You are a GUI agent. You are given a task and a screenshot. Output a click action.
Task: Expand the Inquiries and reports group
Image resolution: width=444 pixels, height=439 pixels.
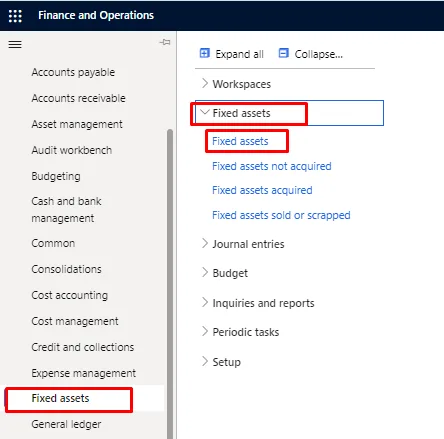pyautogui.click(x=258, y=303)
